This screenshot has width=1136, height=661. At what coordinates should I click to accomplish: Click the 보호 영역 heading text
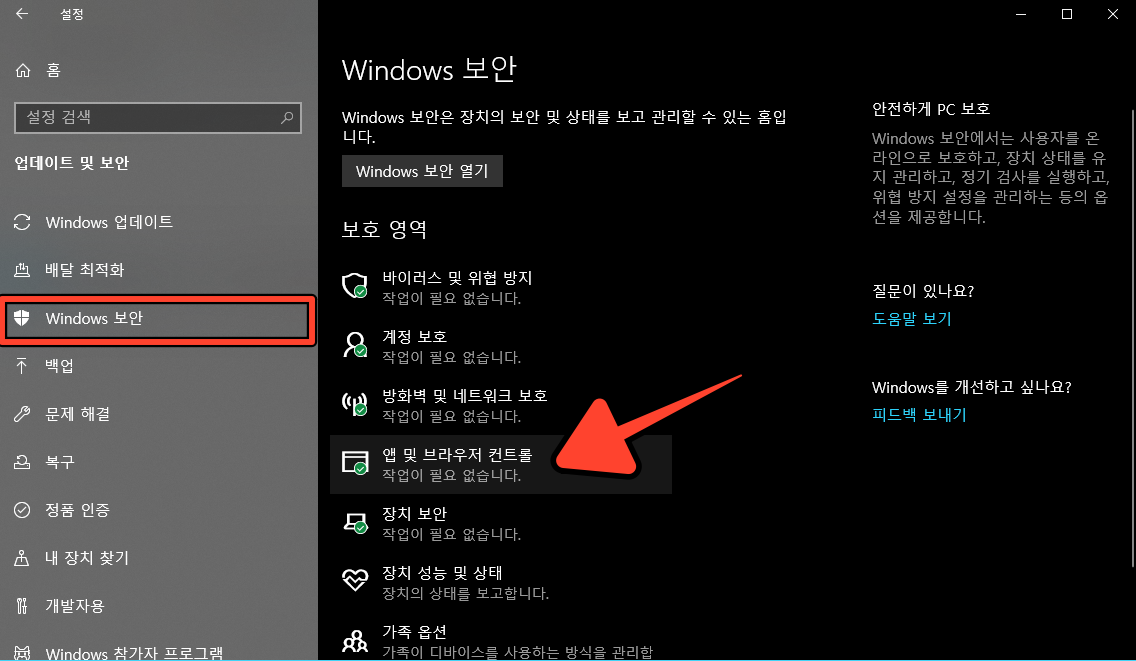[384, 229]
